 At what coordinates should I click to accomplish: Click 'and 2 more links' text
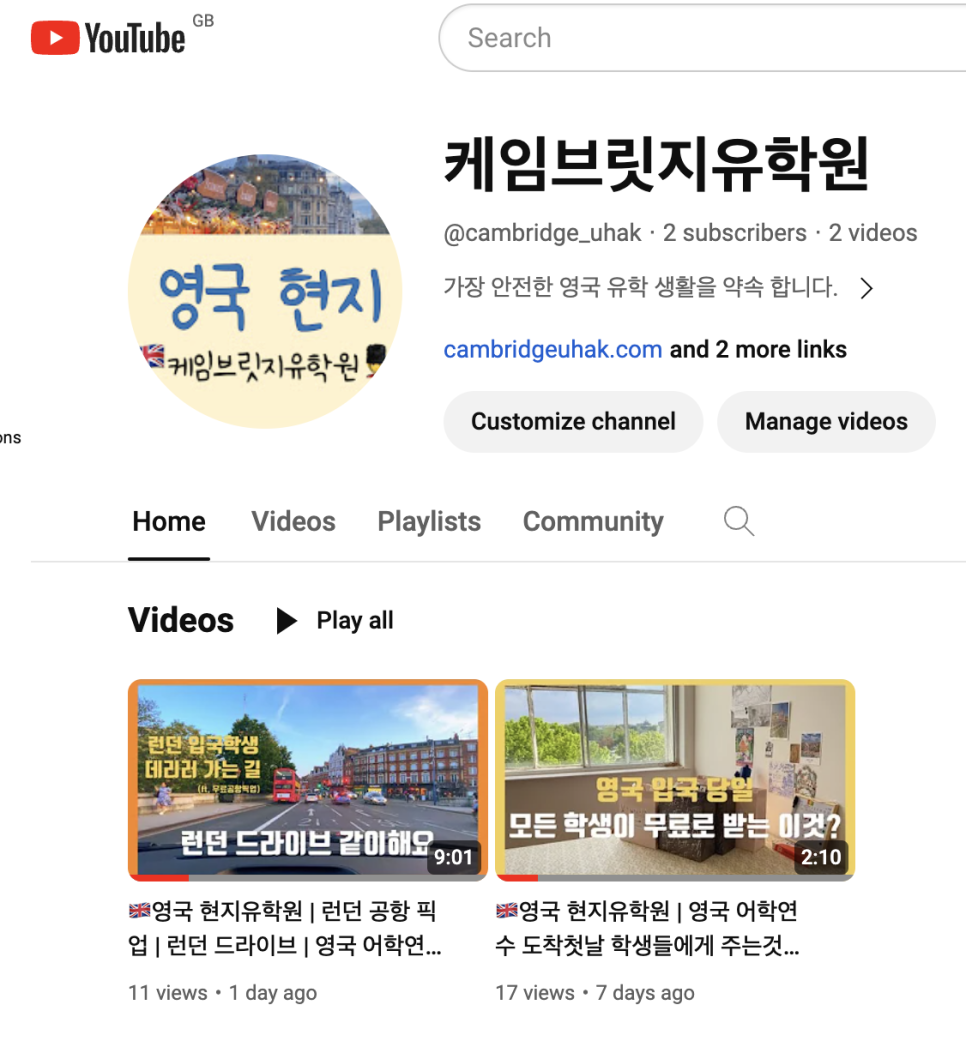(x=758, y=349)
